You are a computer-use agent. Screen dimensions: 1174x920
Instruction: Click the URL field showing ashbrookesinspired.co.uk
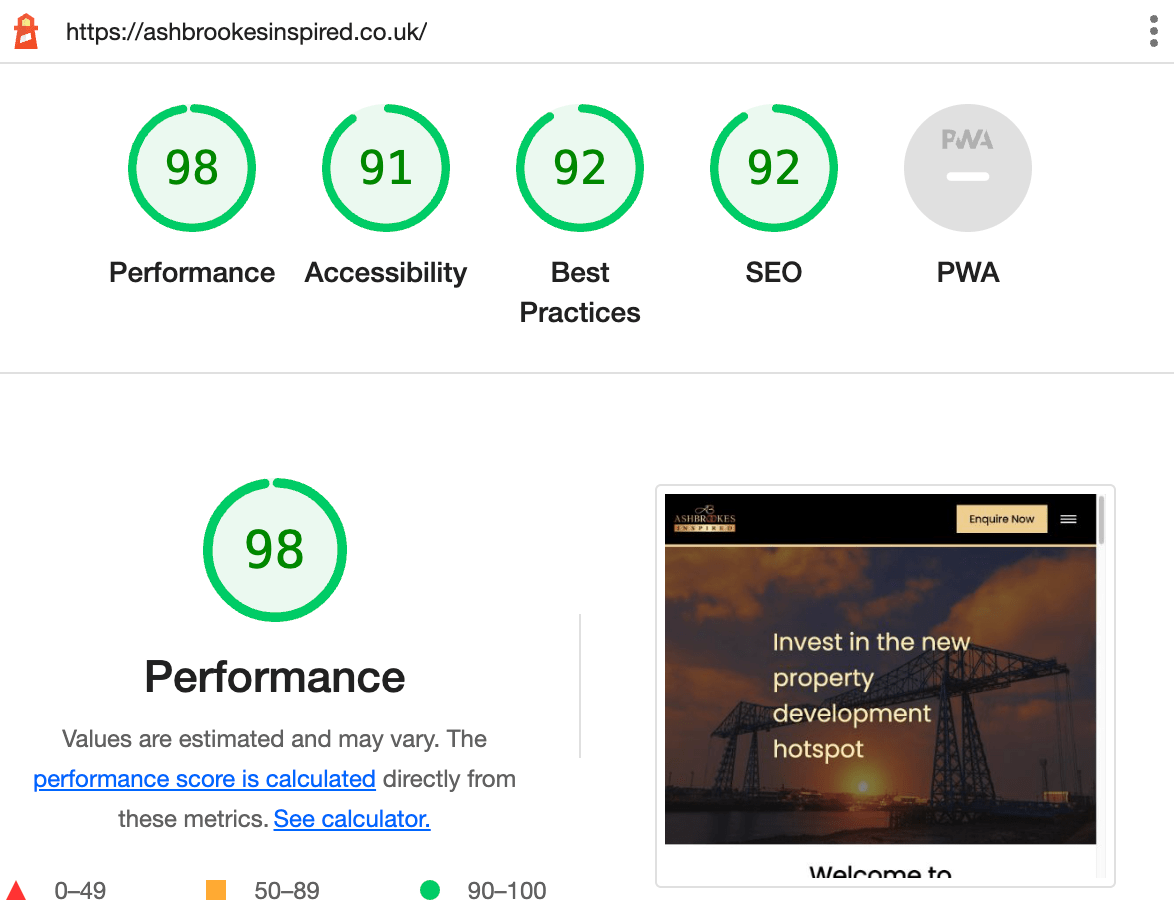247,31
